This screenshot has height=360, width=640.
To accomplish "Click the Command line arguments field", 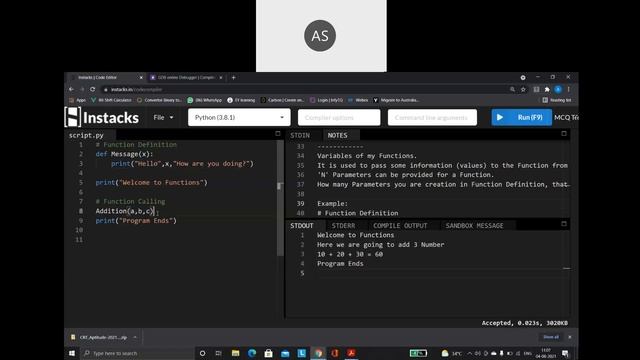I will 432,118.
